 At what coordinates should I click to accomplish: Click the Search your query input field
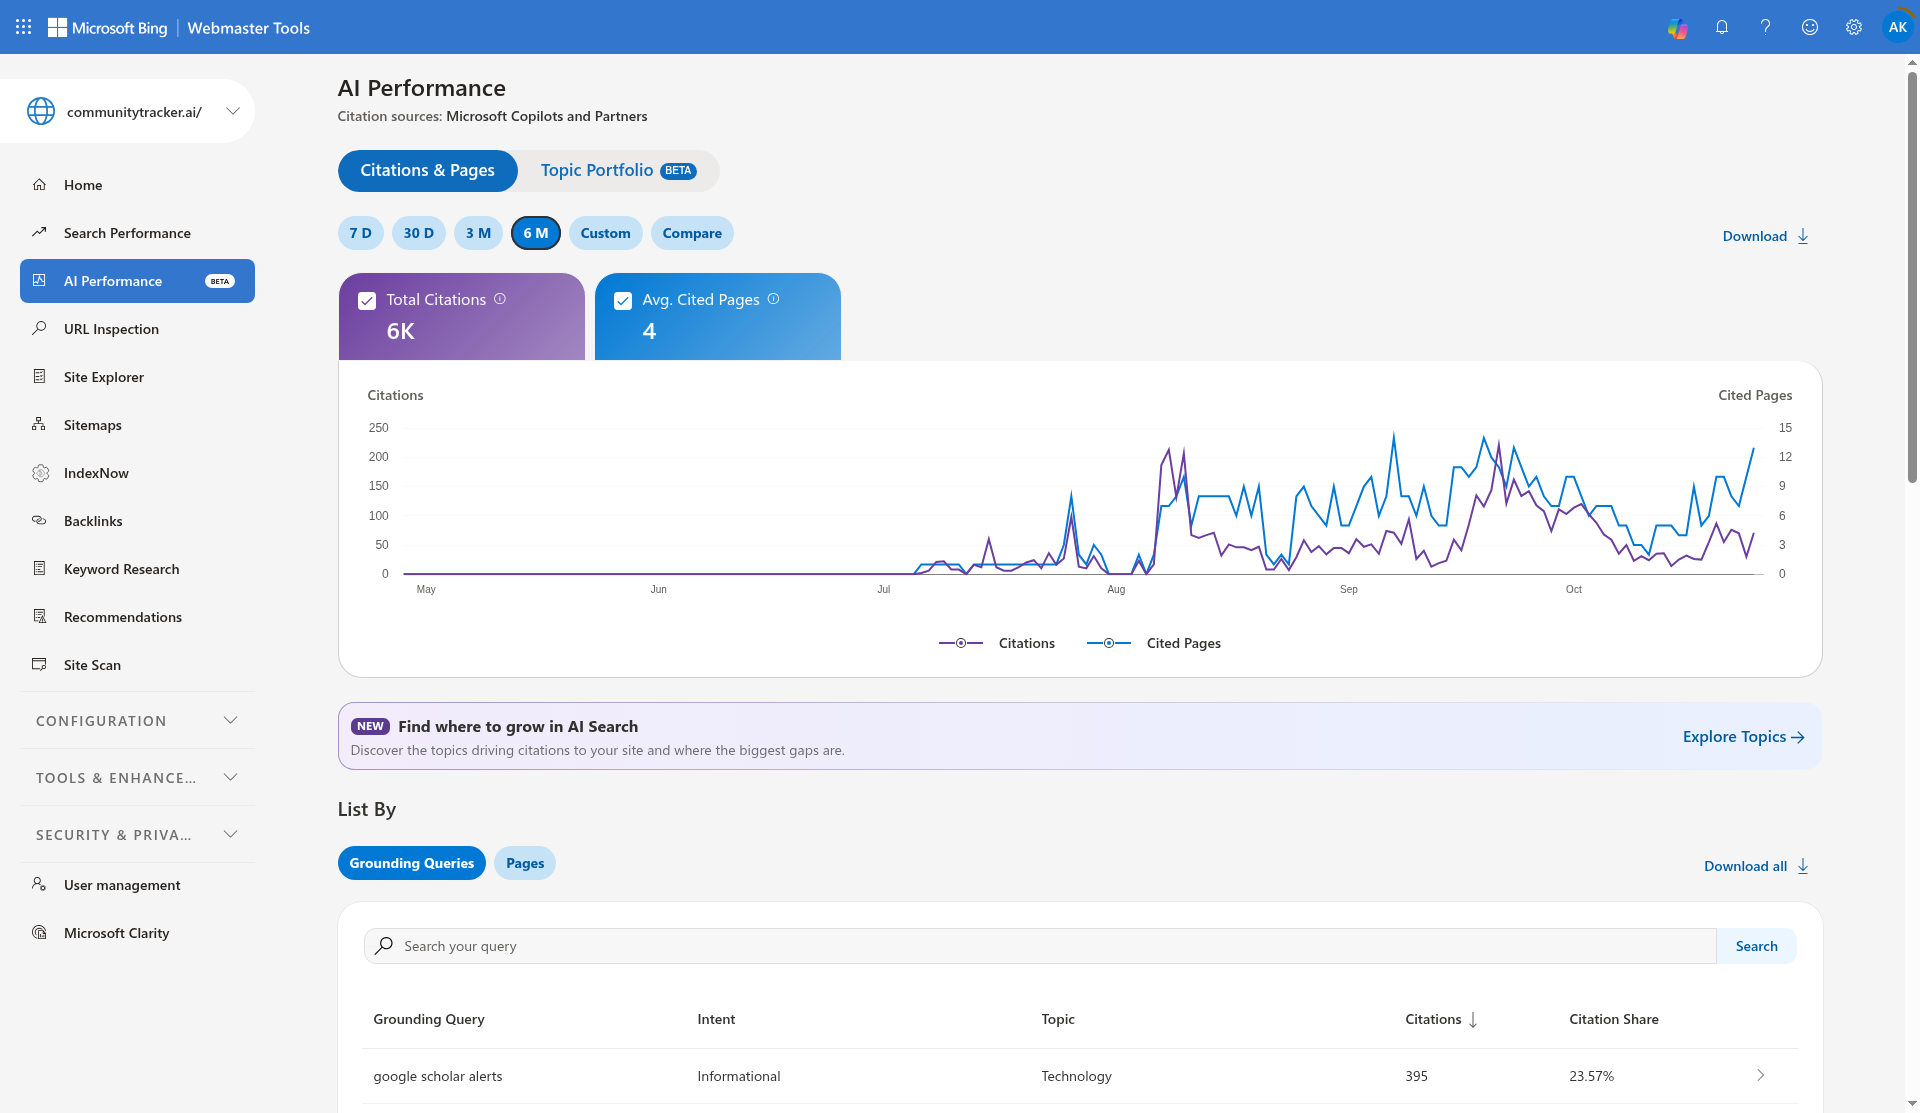1040,946
